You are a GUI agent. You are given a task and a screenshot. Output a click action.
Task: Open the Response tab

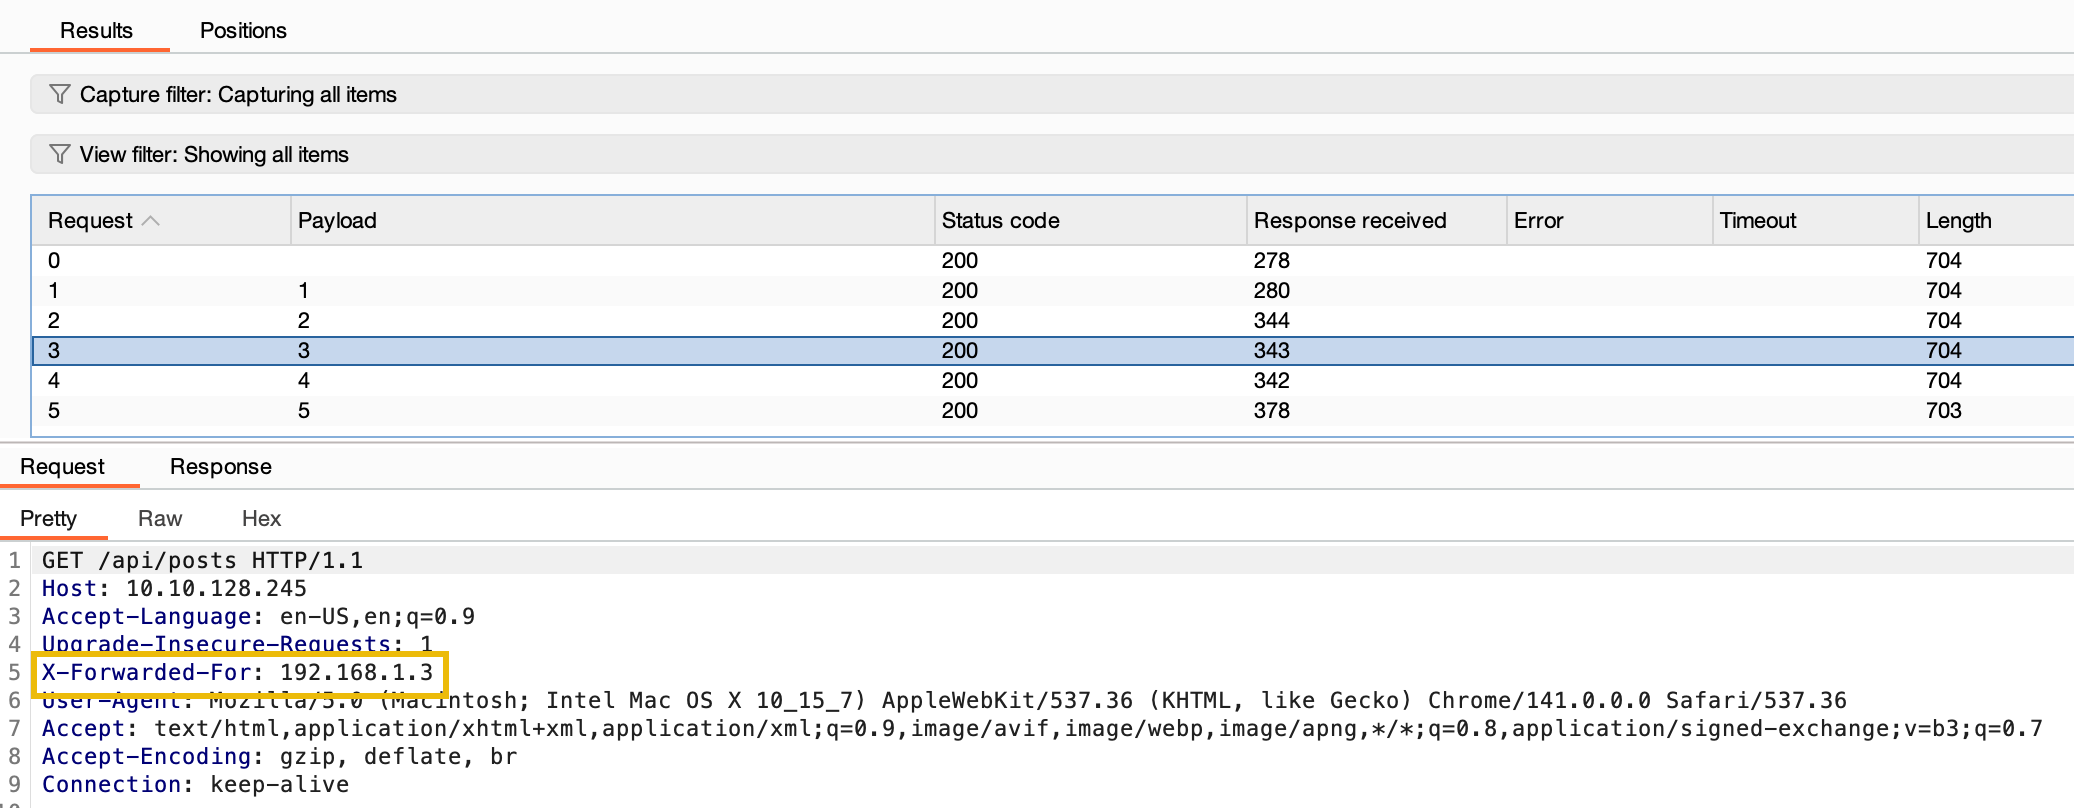tap(220, 466)
